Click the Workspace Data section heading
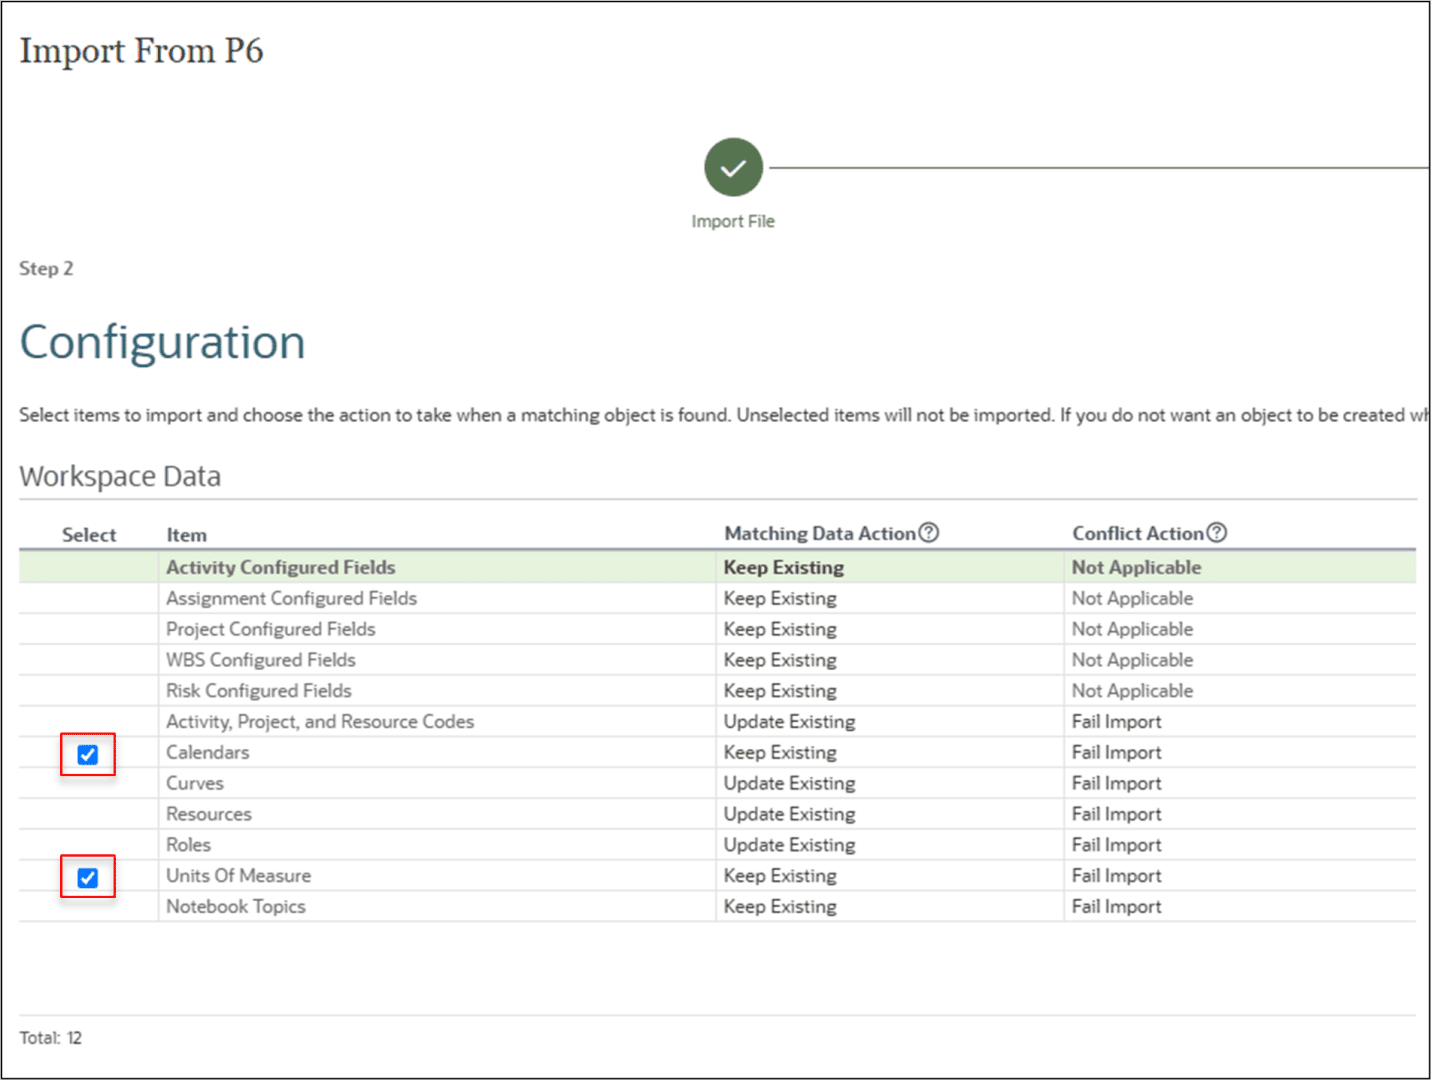 (x=120, y=476)
